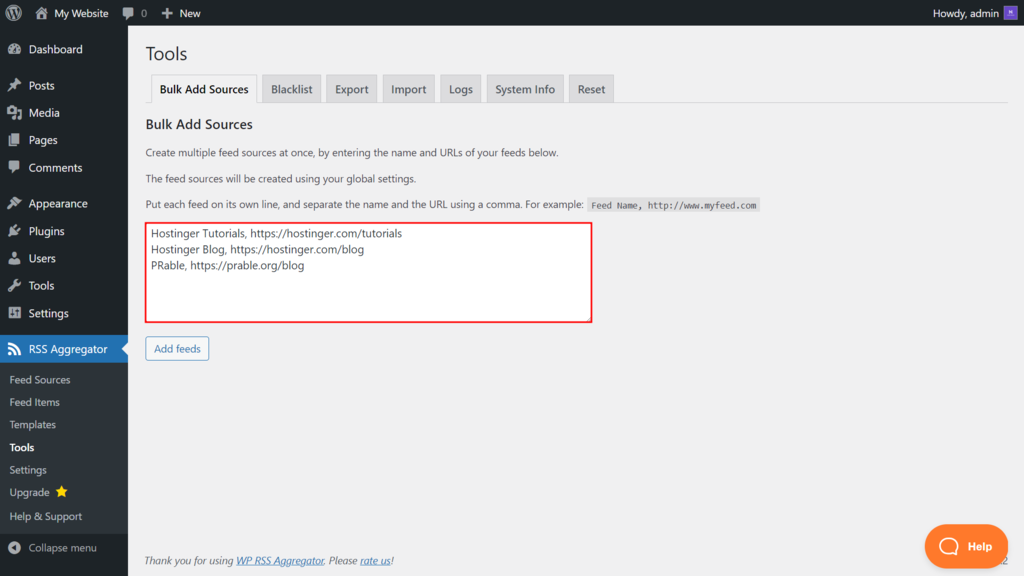Follow the rate us link in the footer
The height and width of the screenshot is (576, 1024).
pyautogui.click(x=375, y=560)
